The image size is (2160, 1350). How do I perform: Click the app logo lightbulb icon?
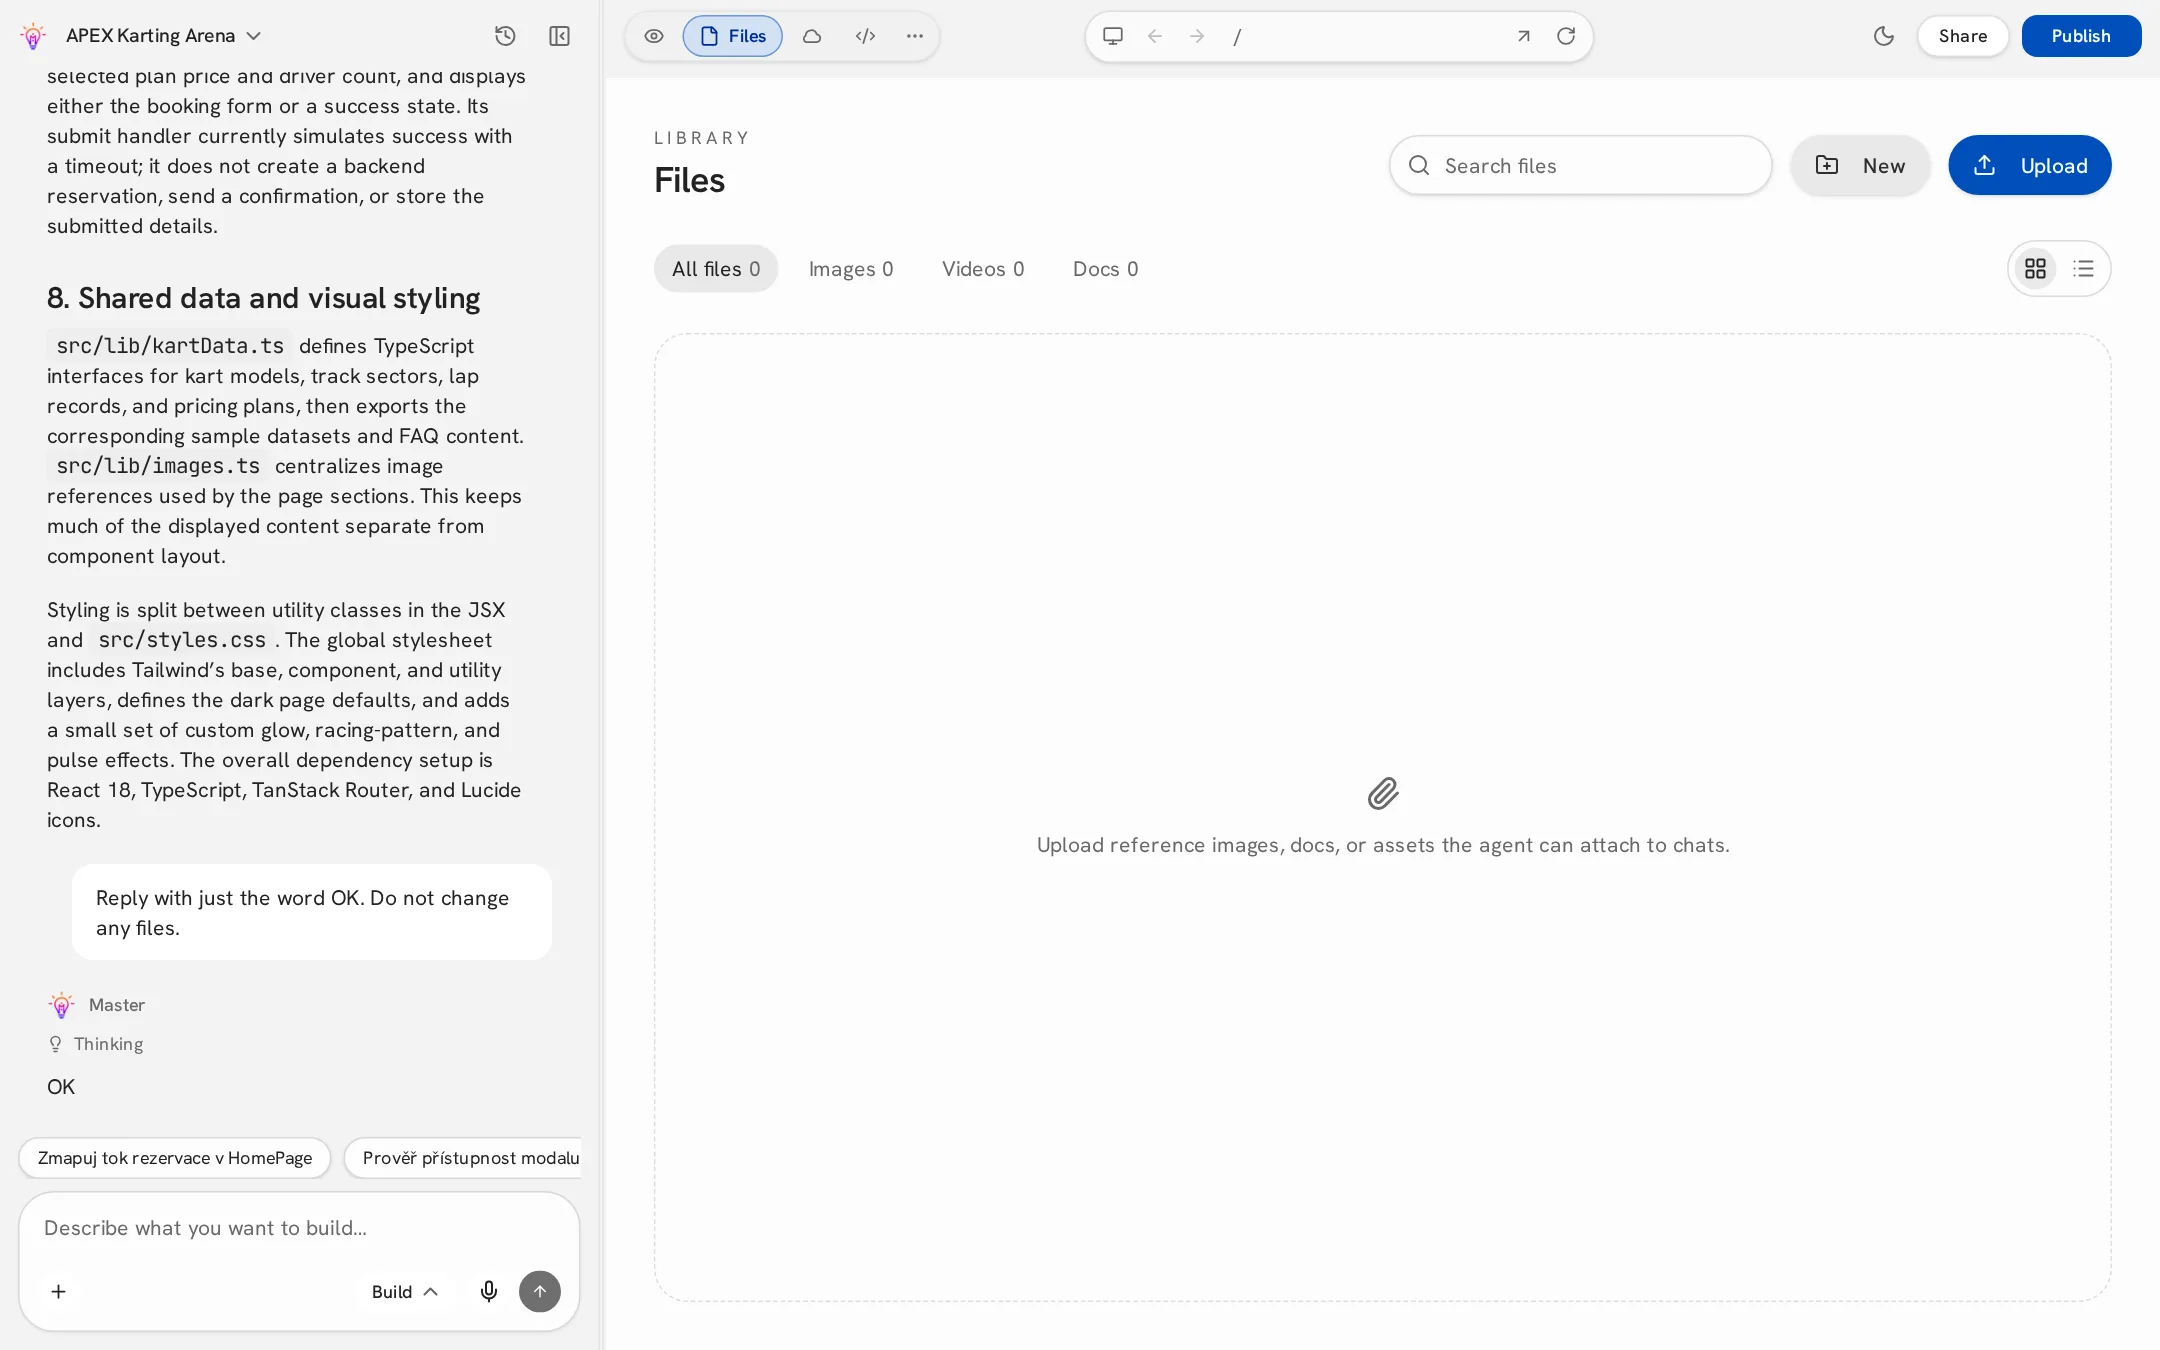pos(33,36)
